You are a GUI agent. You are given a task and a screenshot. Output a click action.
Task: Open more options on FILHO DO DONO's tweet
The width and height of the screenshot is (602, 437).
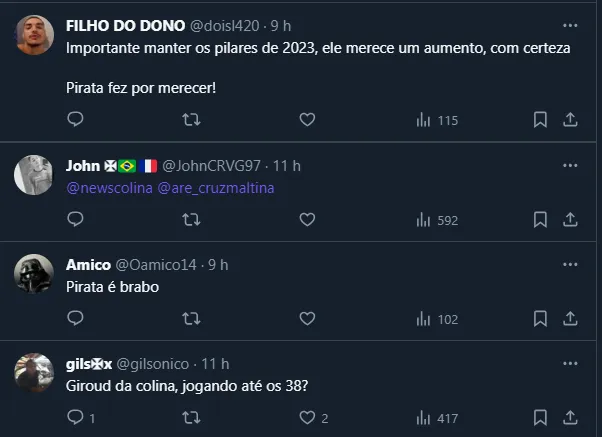click(570, 24)
